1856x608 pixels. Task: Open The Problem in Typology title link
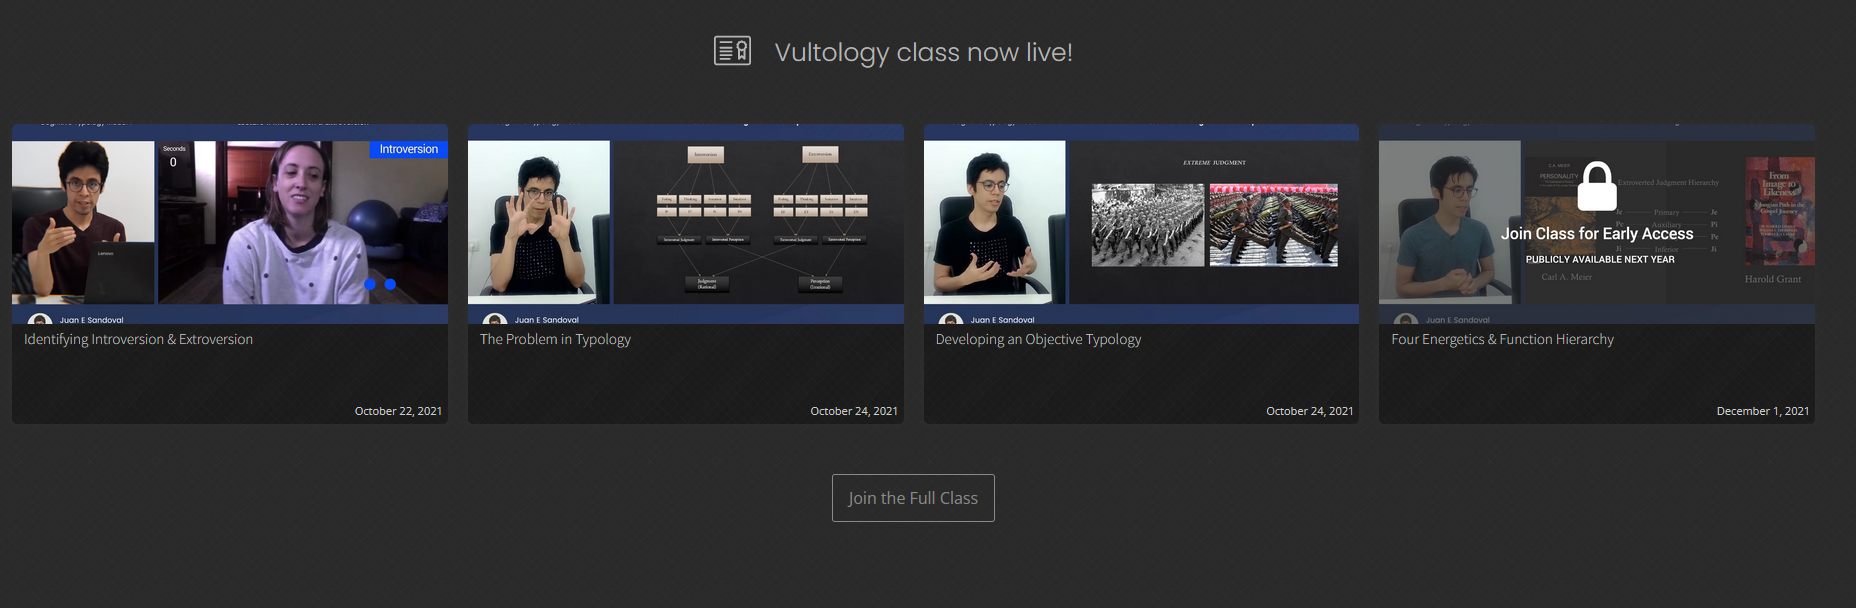click(x=555, y=339)
